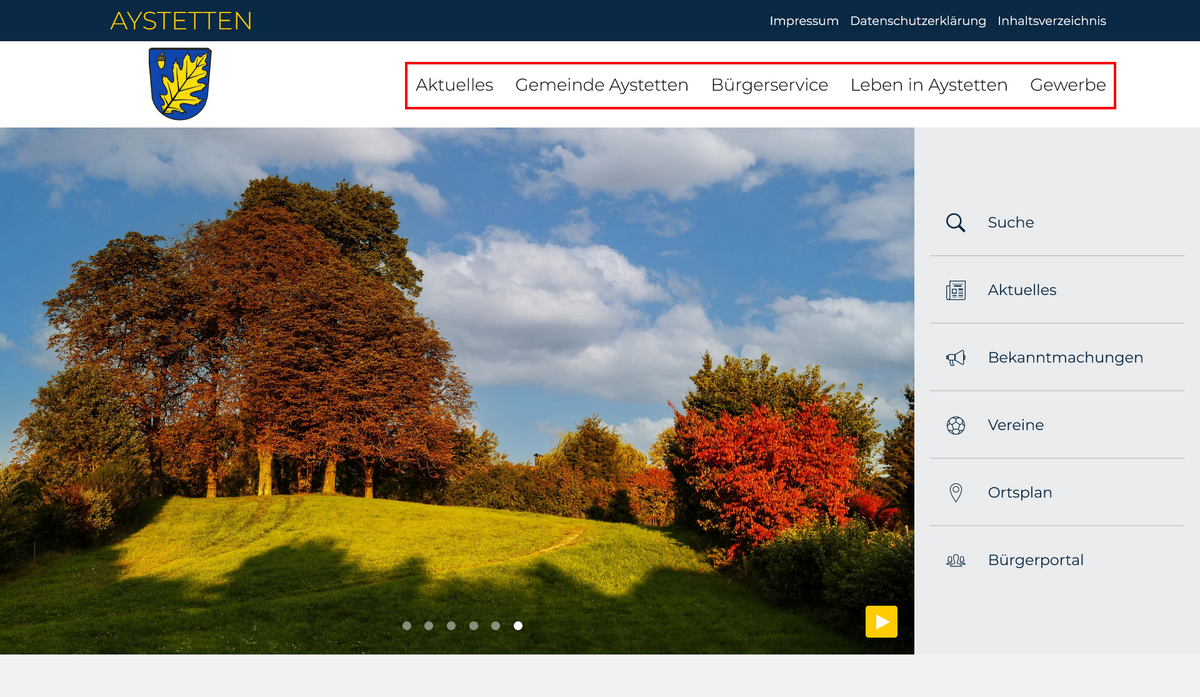The image size is (1200, 697).
Task: Select the fourth slideshow dot
Action: 474,626
